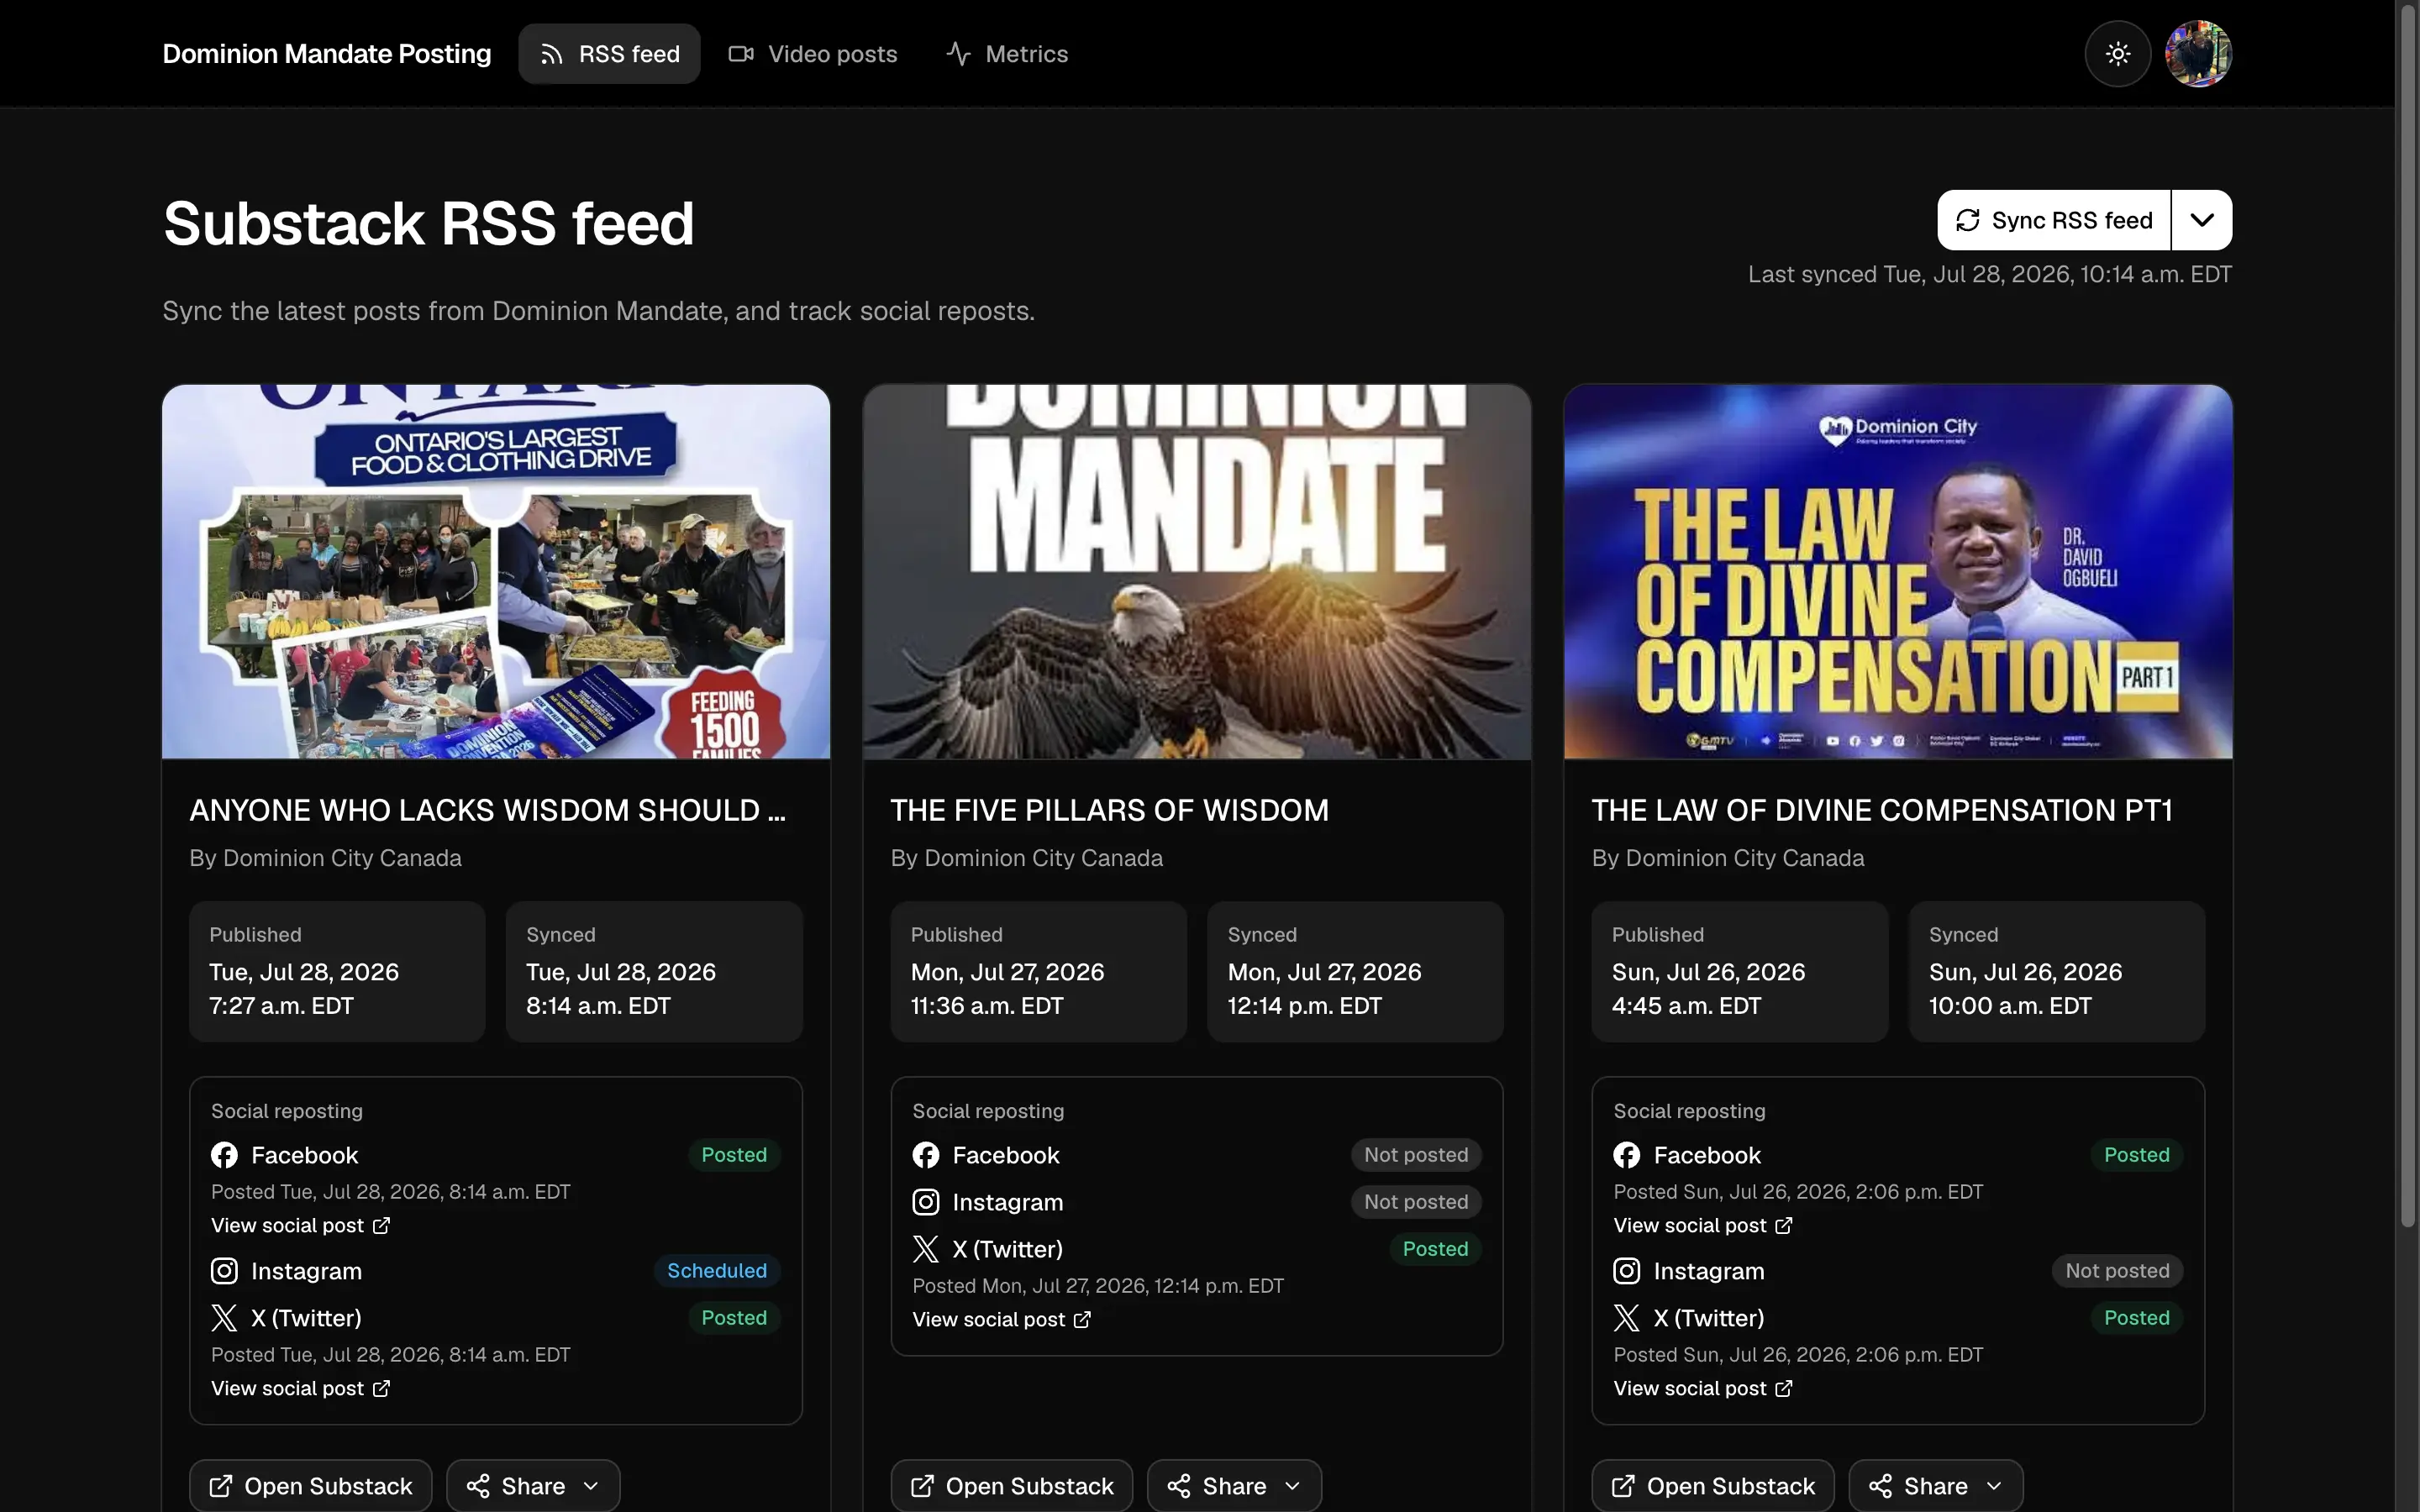The image size is (2420, 1512).
Task: Click Scheduled badge beside Instagram in first card
Action: (717, 1271)
